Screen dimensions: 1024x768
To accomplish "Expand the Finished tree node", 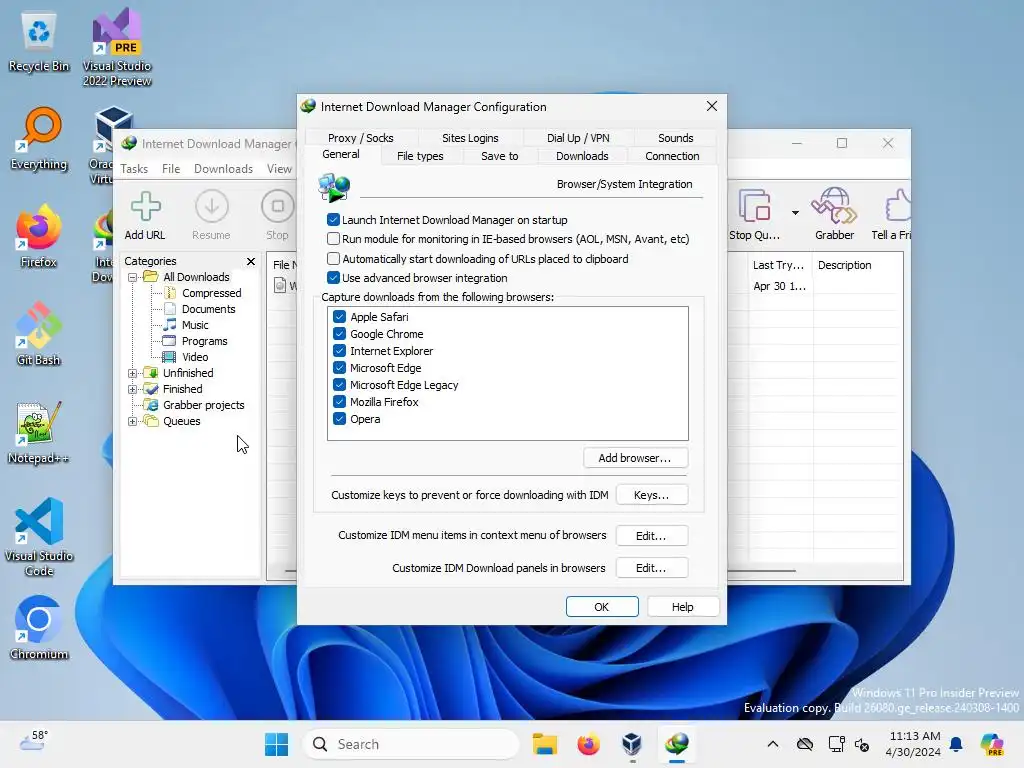I will coord(133,389).
